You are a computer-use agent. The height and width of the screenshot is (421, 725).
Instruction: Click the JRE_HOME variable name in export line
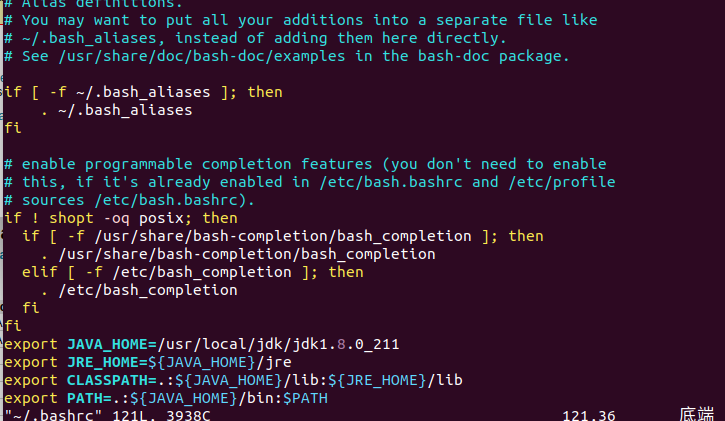(103, 362)
